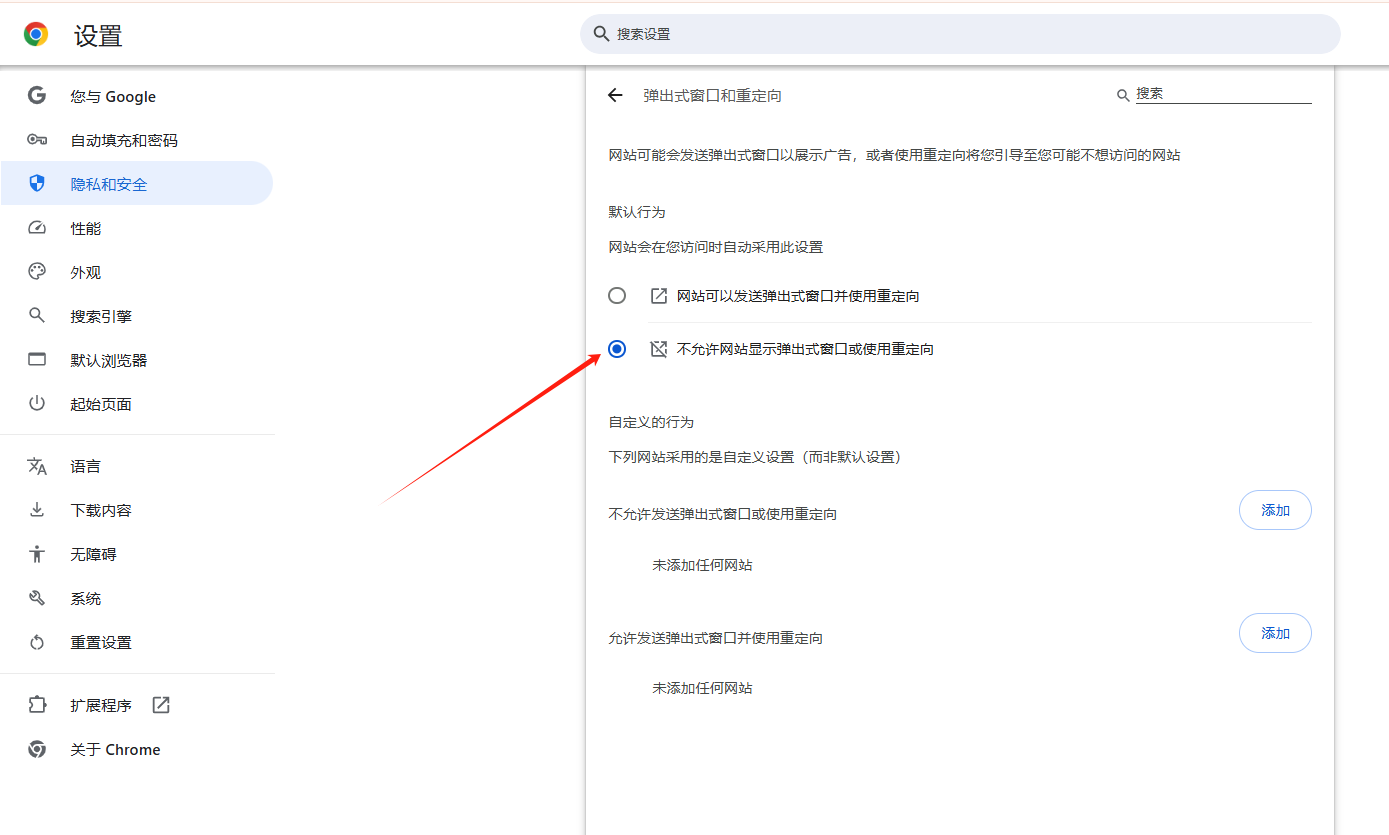Click the 默认行为 heading
This screenshot has width=1389, height=835.
point(637,212)
